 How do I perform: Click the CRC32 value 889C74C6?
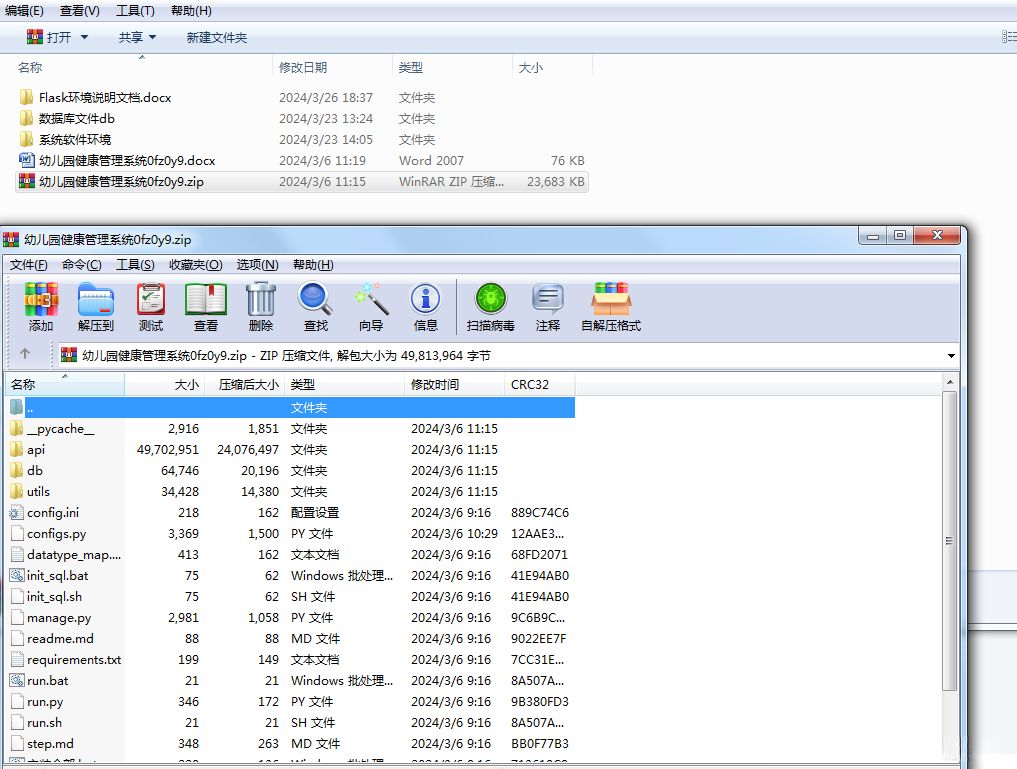click(540, 513)
